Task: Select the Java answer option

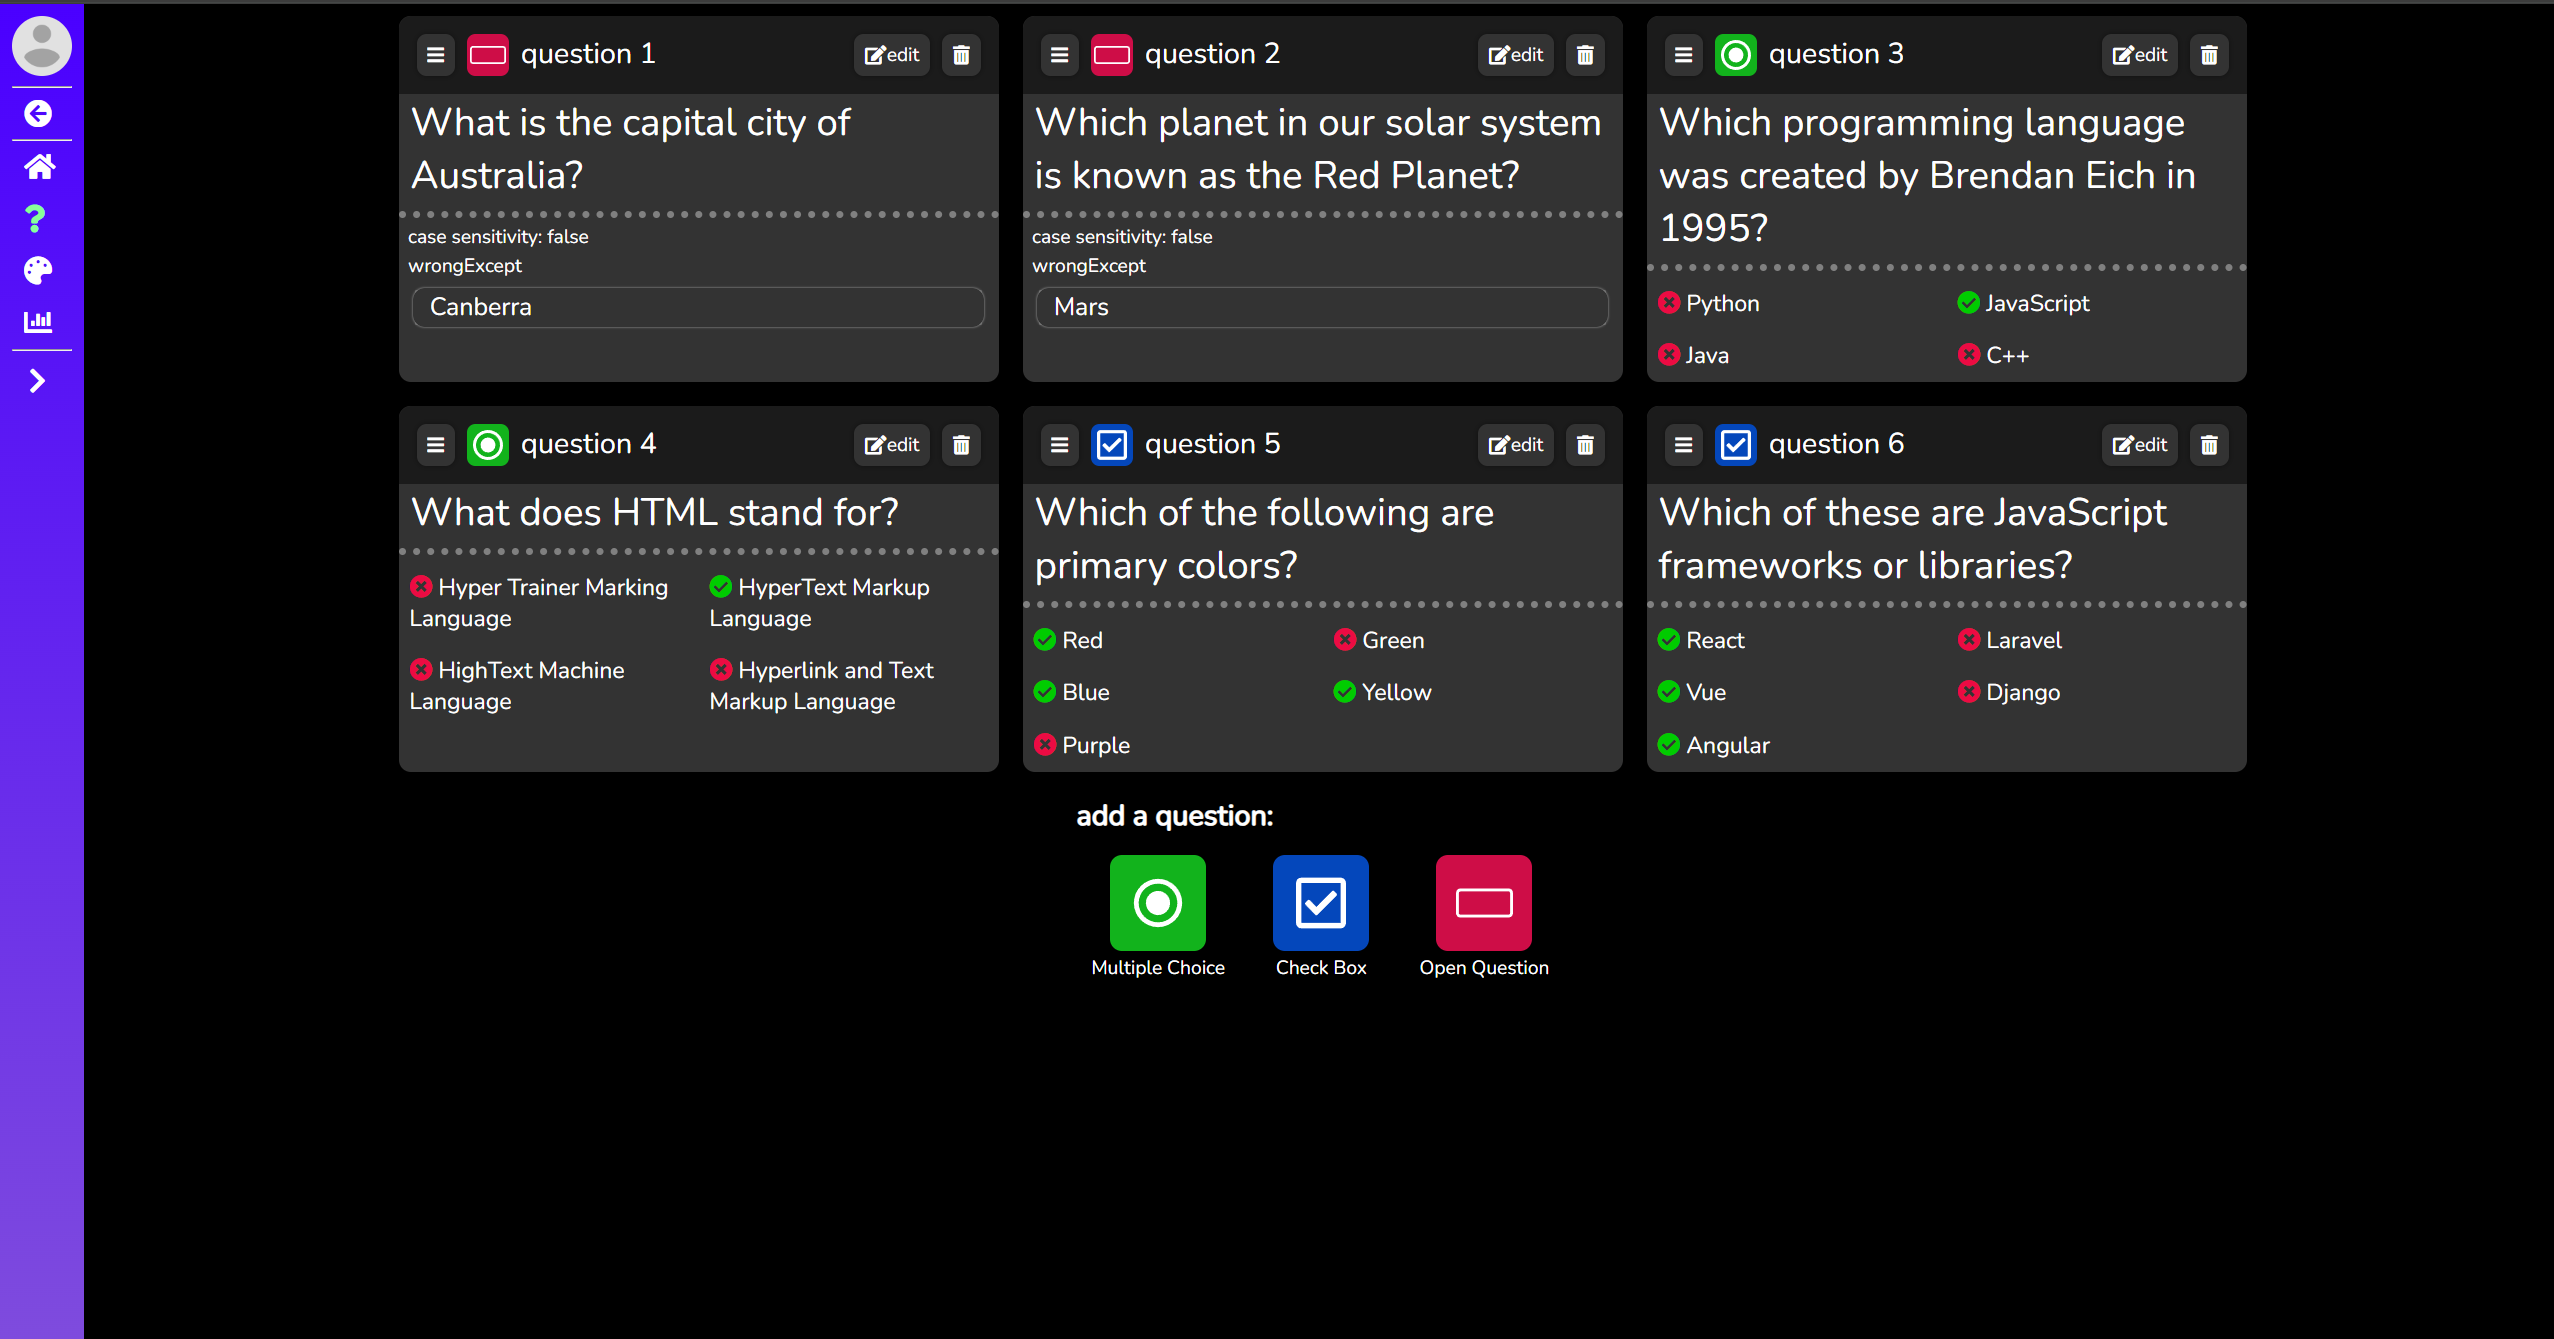Action: (x=1694, y=355)
